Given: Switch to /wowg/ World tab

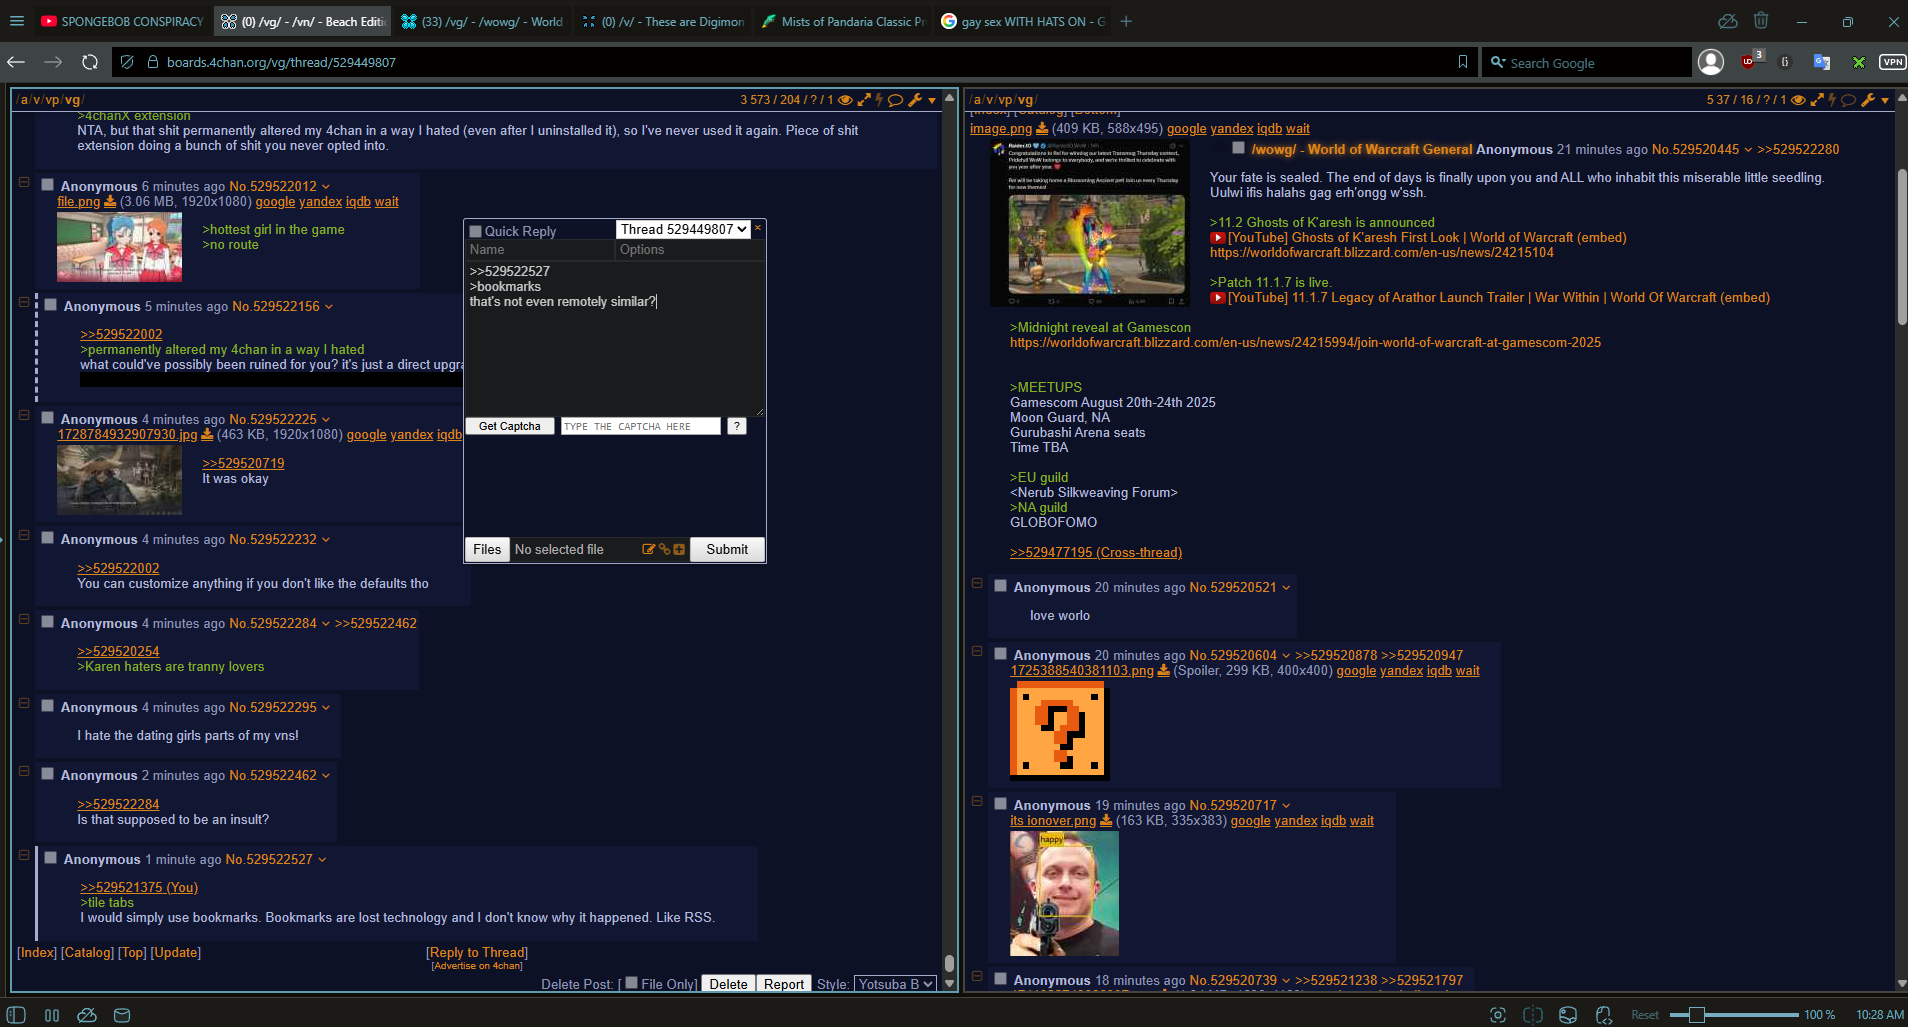Looking at the screenshot, I should [482, 21].
